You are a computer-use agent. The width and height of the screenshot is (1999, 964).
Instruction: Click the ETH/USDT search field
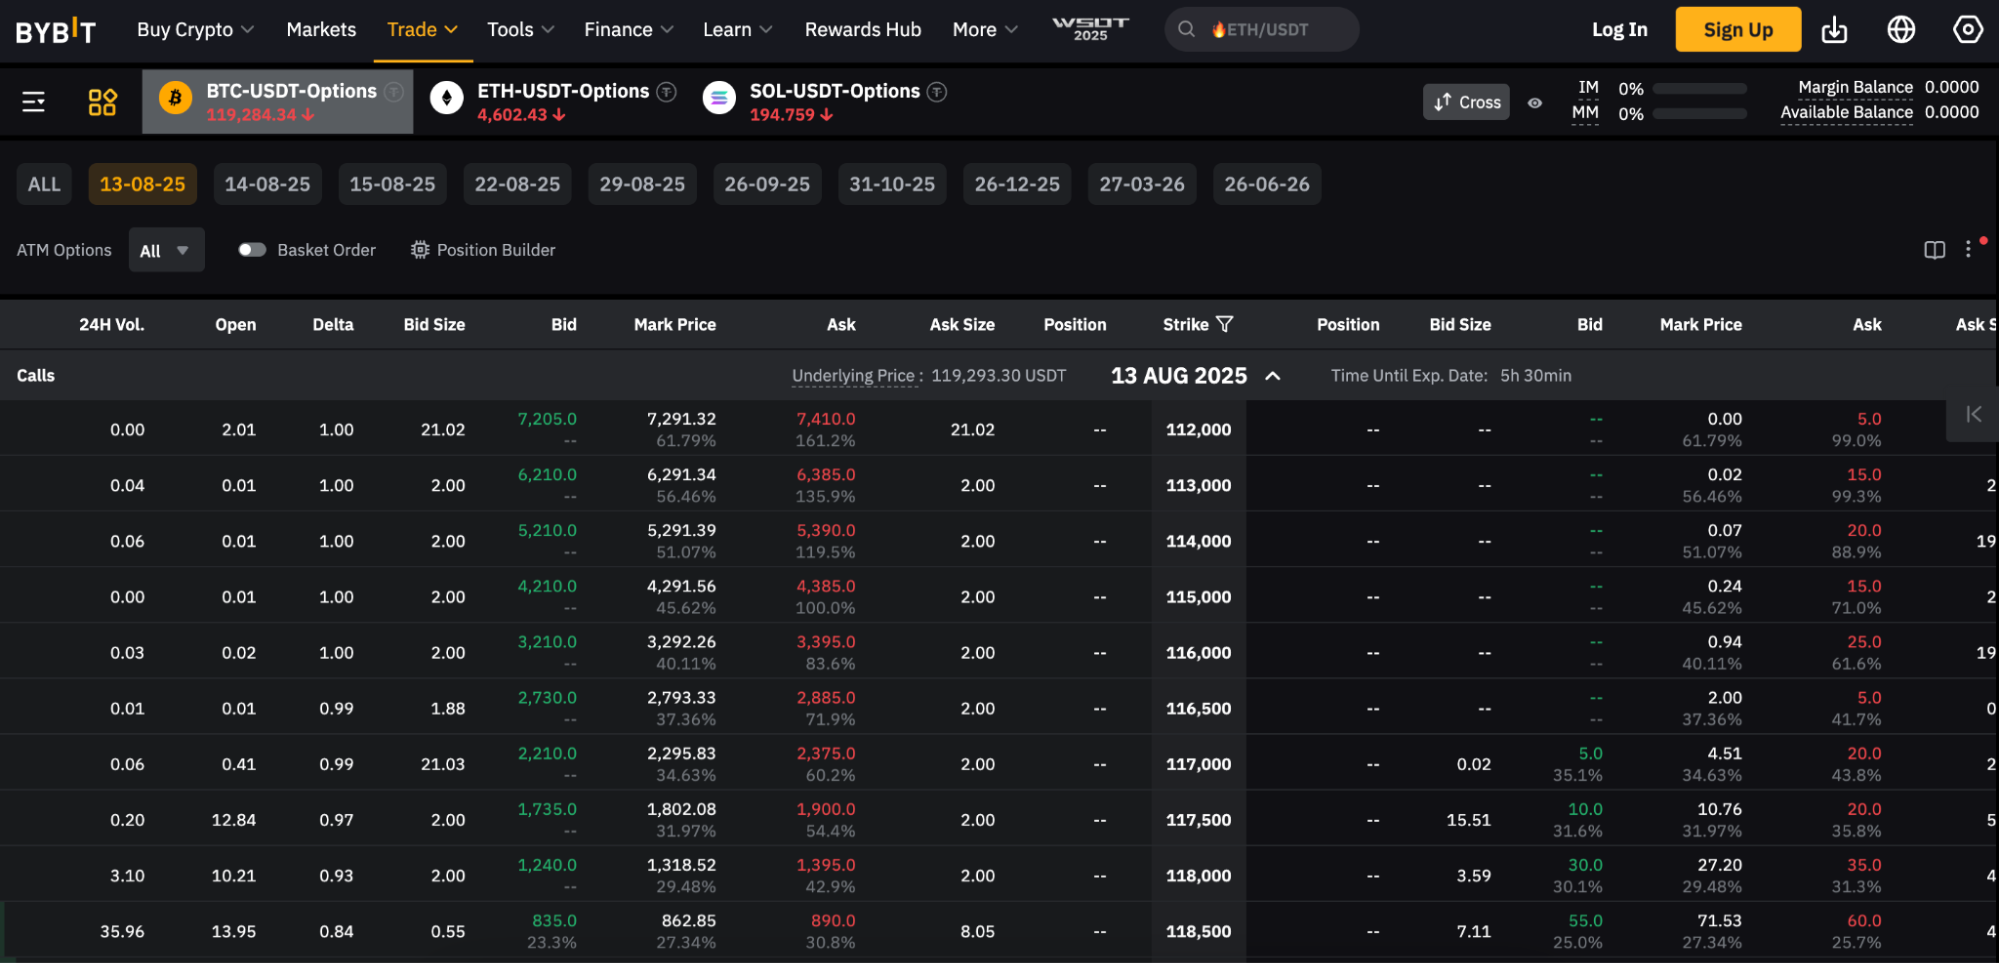[x=1261, y=29]
